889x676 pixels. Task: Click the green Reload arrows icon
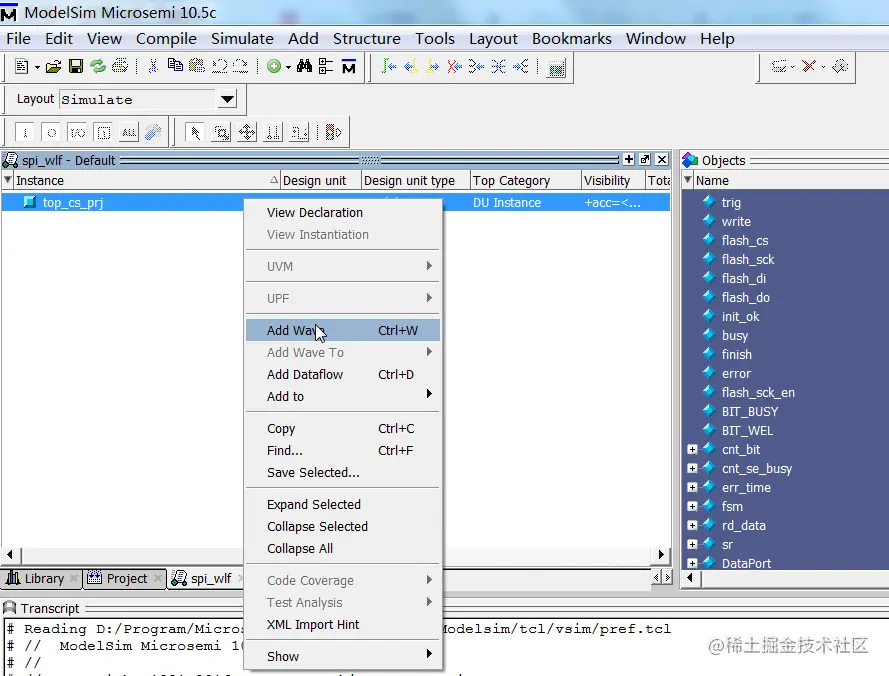coord(98,67)
